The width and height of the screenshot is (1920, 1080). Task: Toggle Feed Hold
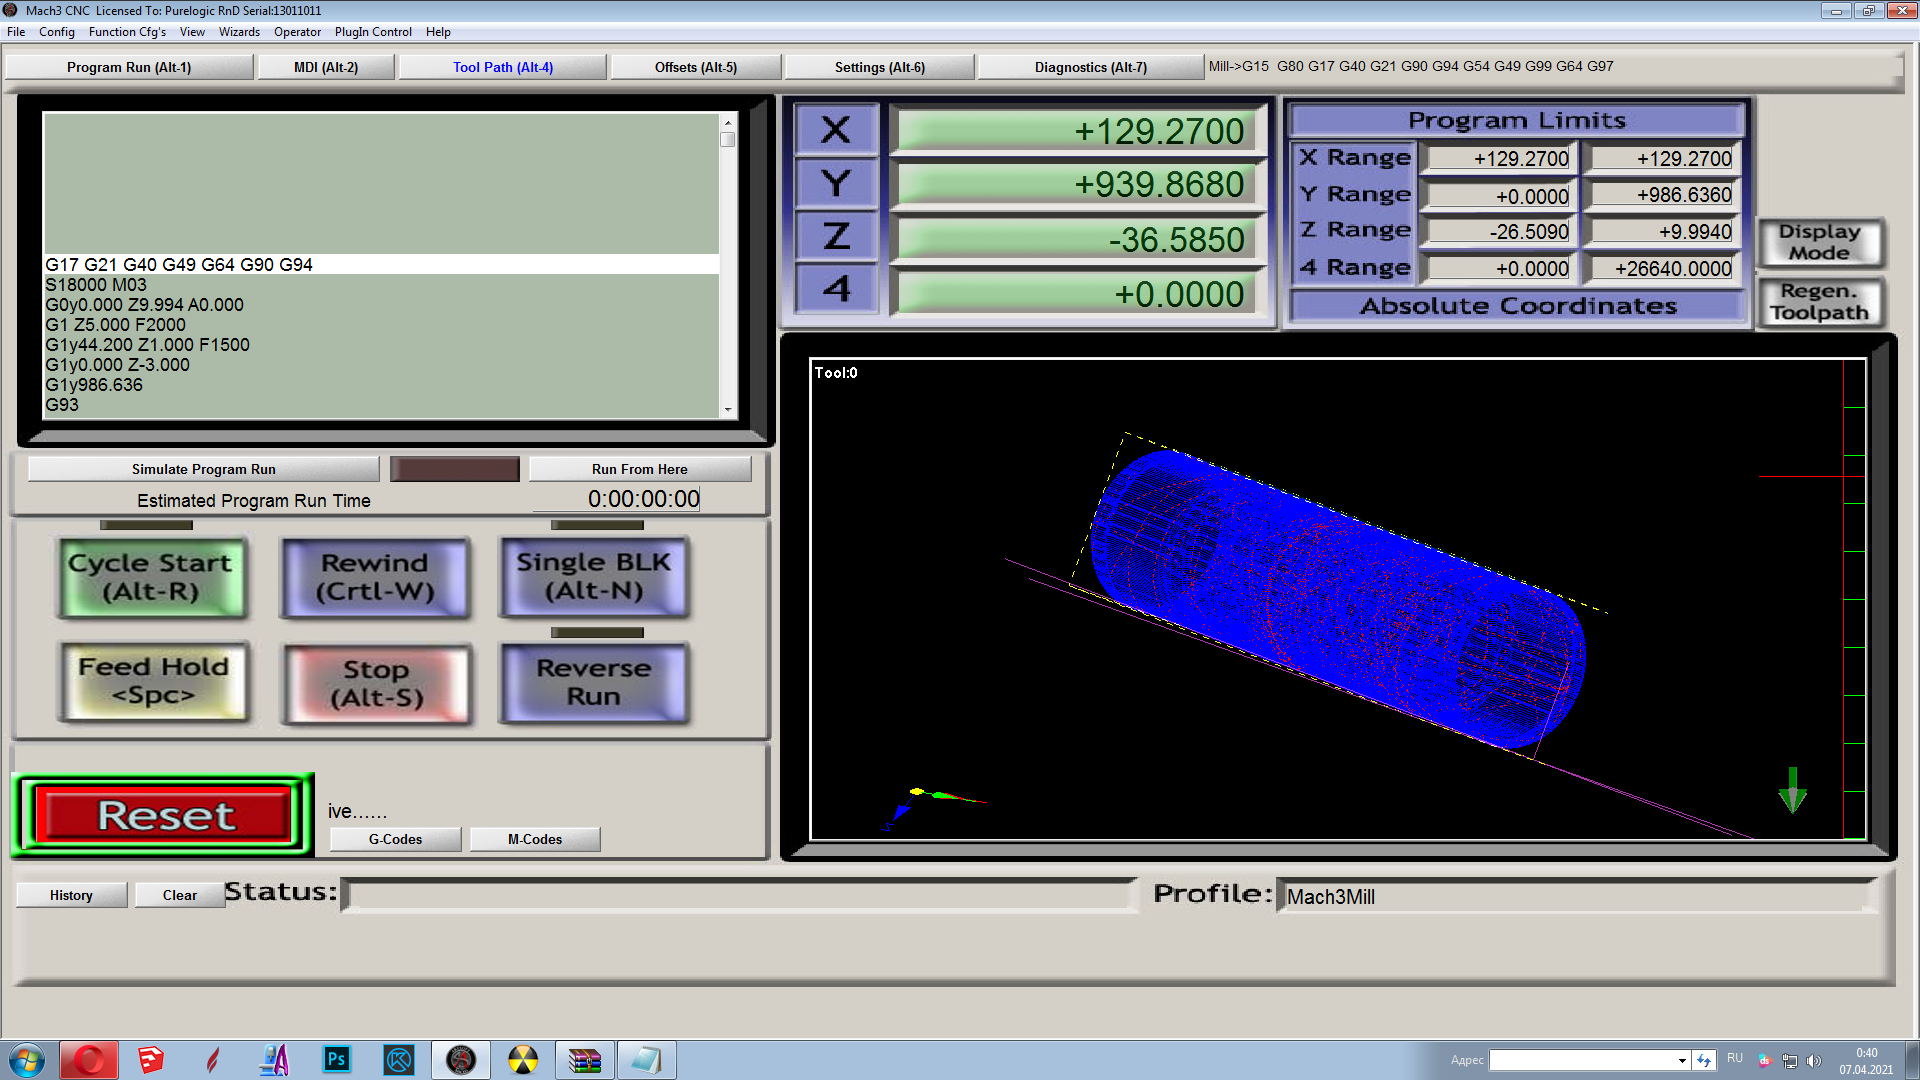click(154, 681)
